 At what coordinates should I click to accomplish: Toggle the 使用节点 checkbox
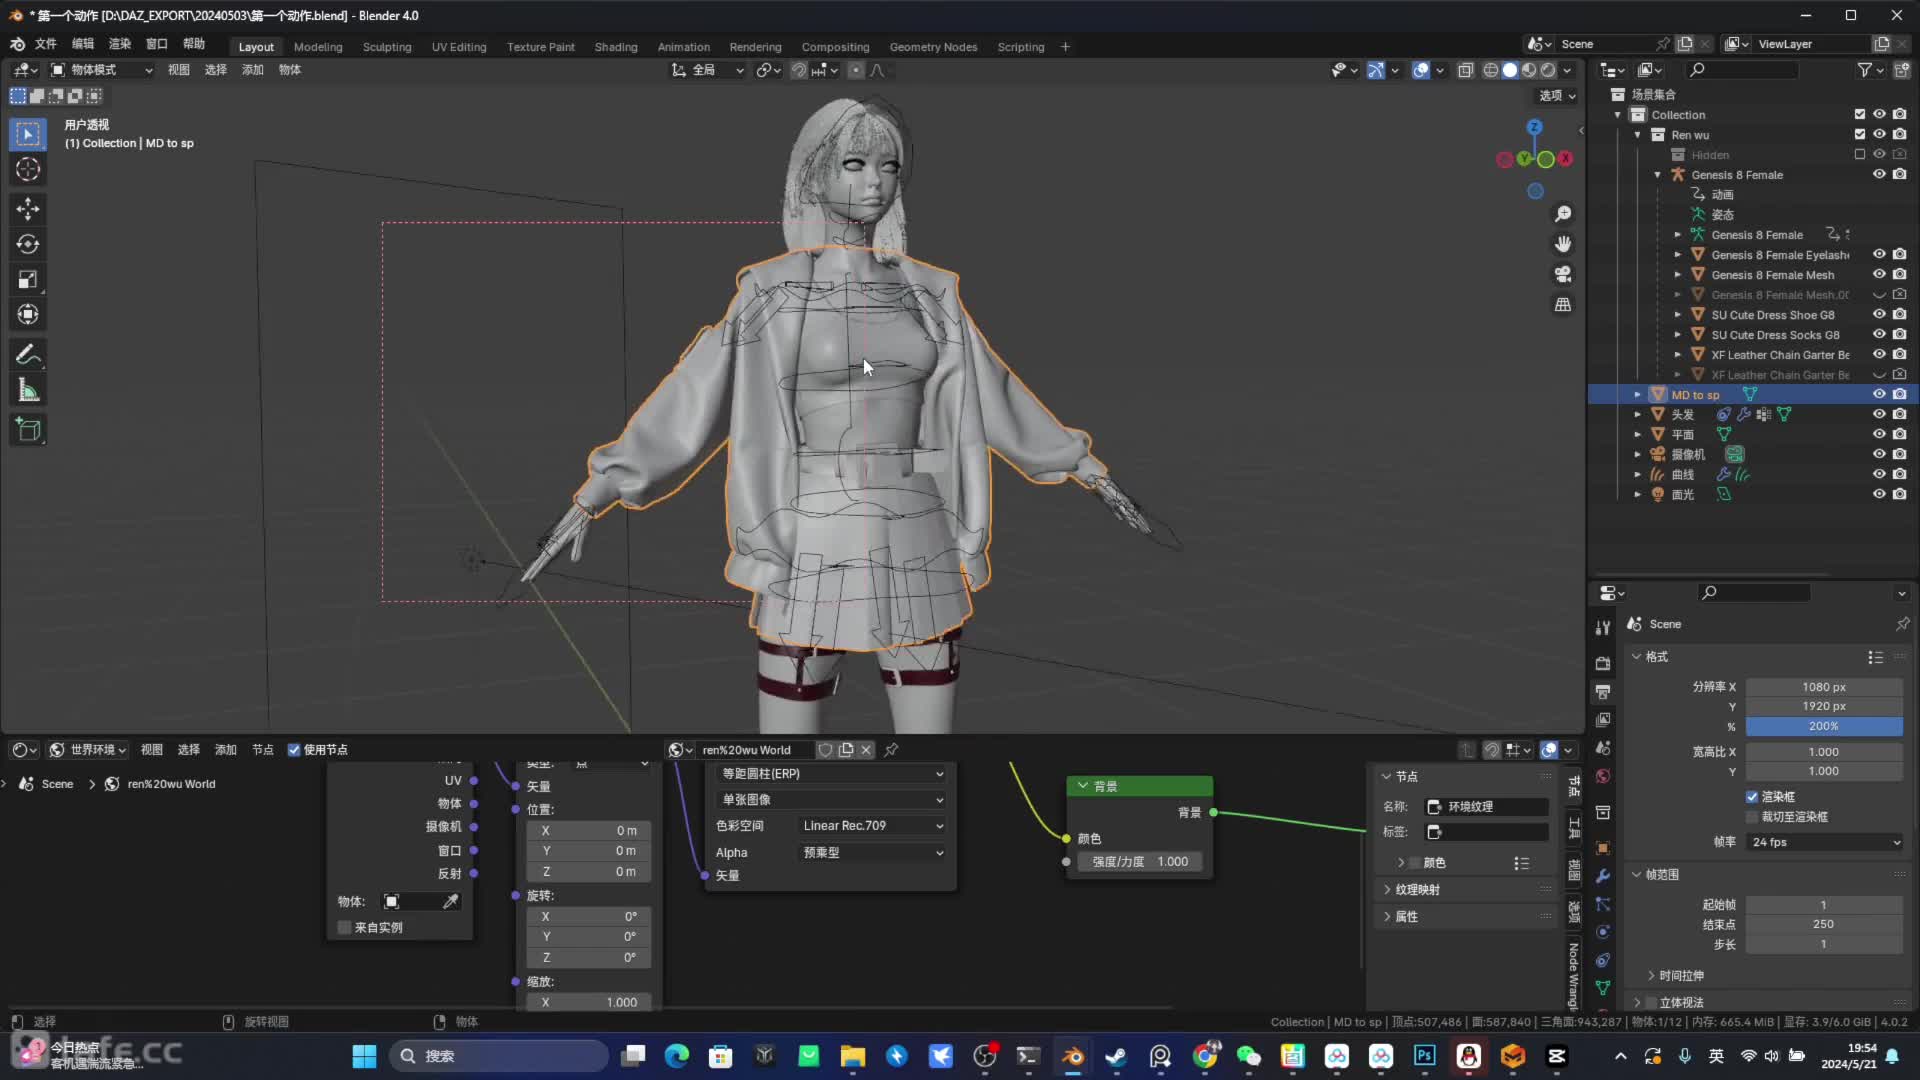[x=294, y=750]
